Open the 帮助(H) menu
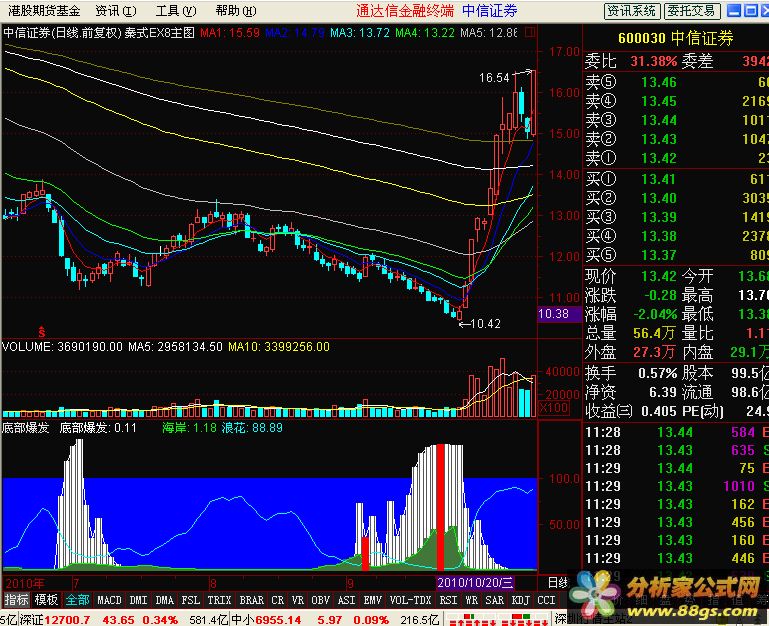The image size is (769, 626). (x=236, y=10)
